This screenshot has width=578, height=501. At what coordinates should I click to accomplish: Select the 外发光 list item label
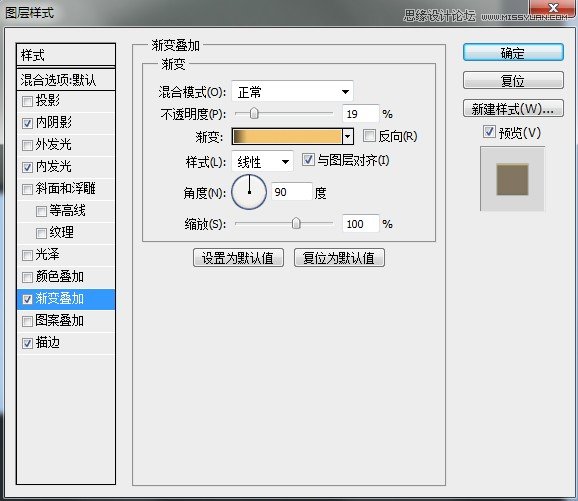pyautogui.click(x=54, y=145)
